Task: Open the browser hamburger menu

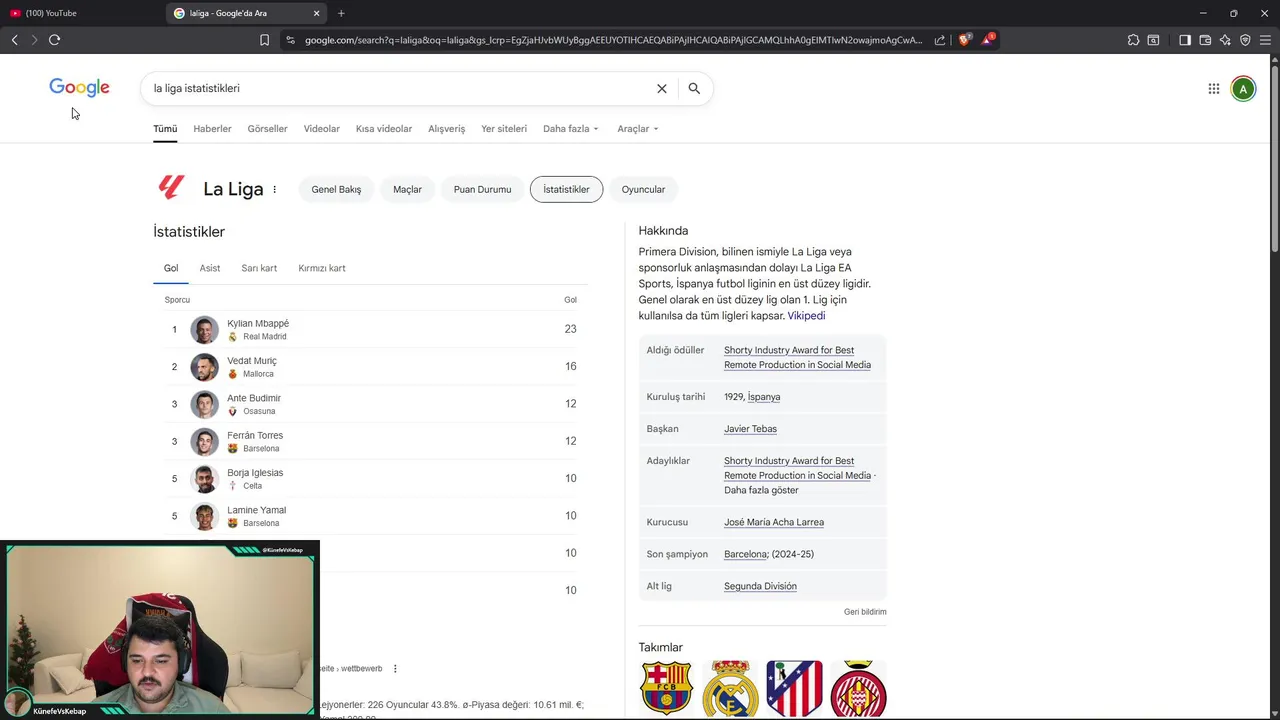Action: pos(1265,40)
